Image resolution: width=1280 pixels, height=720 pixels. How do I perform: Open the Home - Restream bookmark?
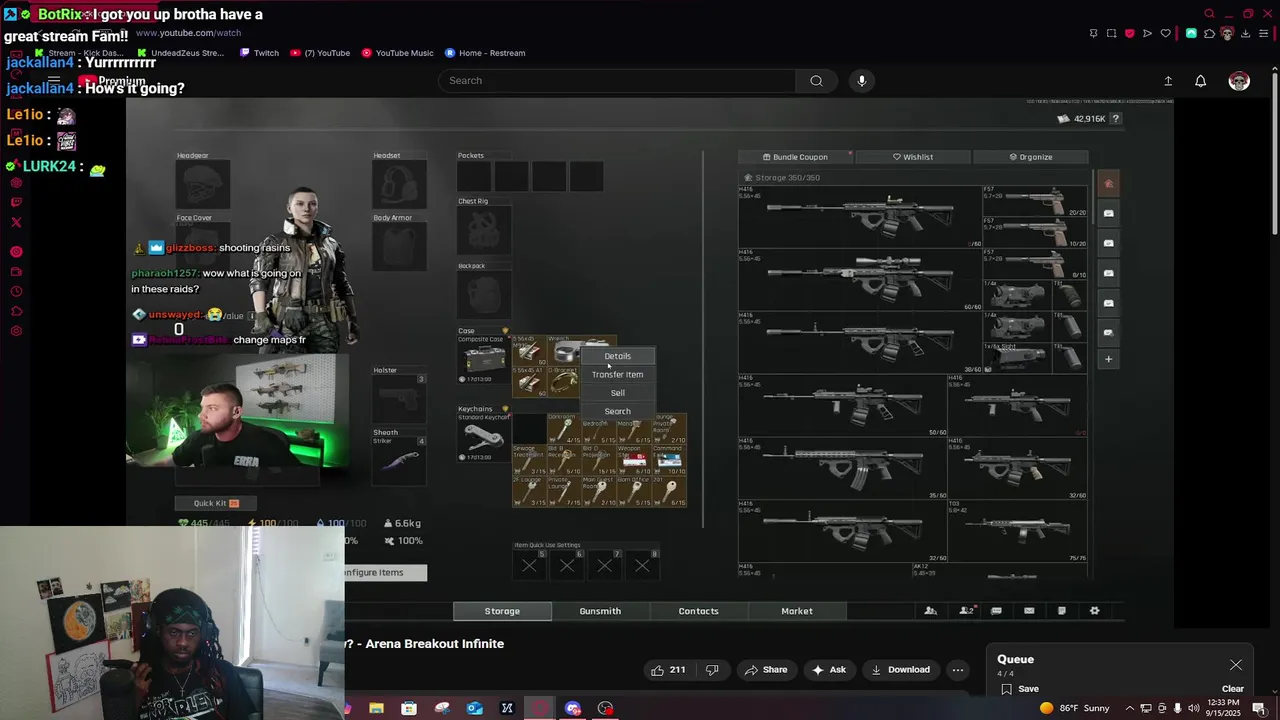point(485,53)
